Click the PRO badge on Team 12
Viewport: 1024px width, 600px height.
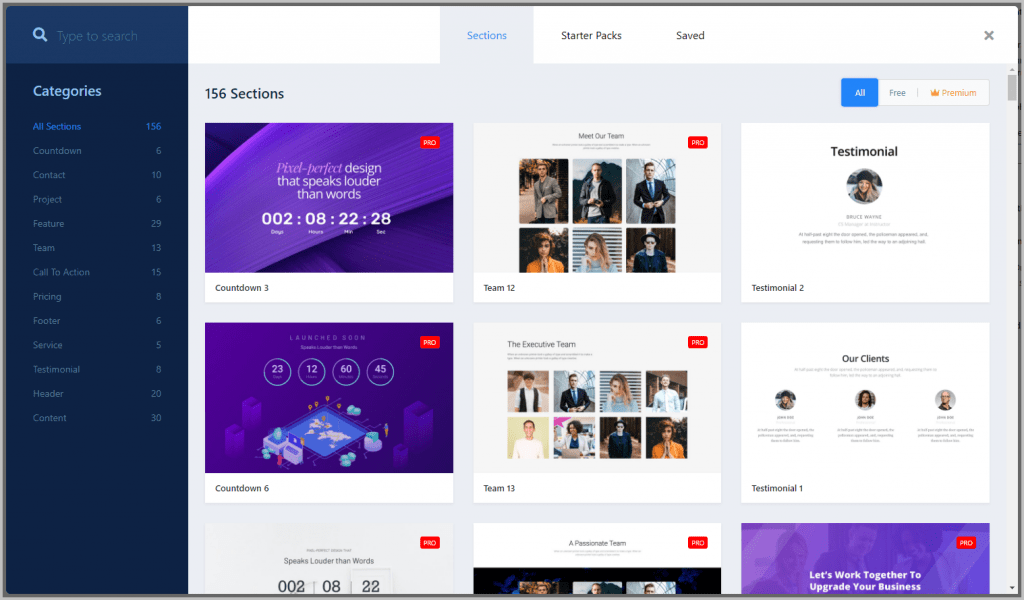click(x=697, y=142)
